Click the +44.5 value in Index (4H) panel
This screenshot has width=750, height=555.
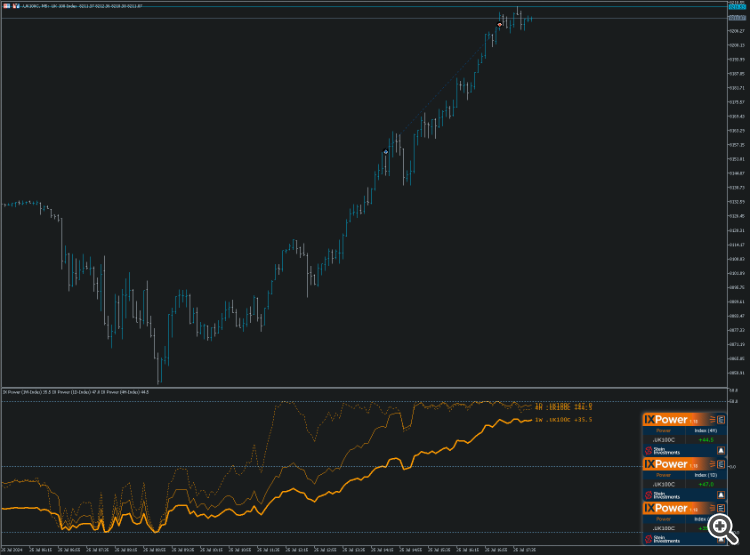pyautogui.click(x=706, y=440)
